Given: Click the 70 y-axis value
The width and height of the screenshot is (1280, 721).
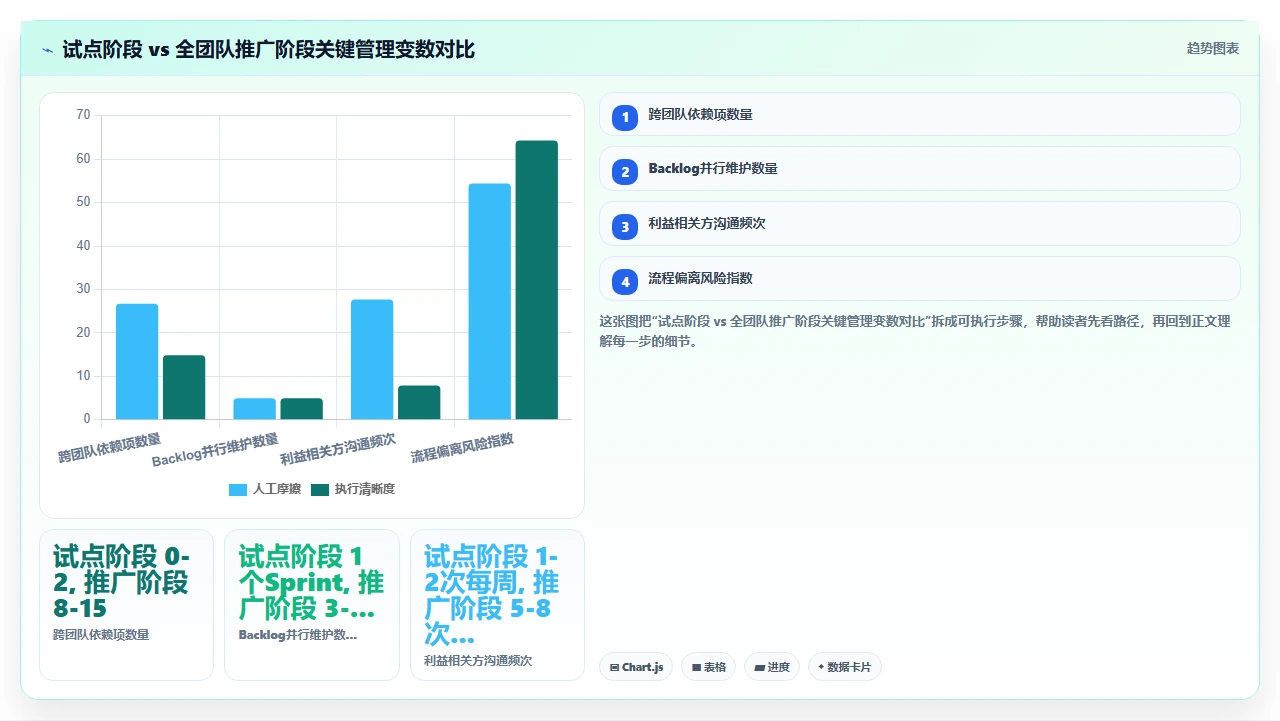Looking at the screenshot, I should (83, 115).
